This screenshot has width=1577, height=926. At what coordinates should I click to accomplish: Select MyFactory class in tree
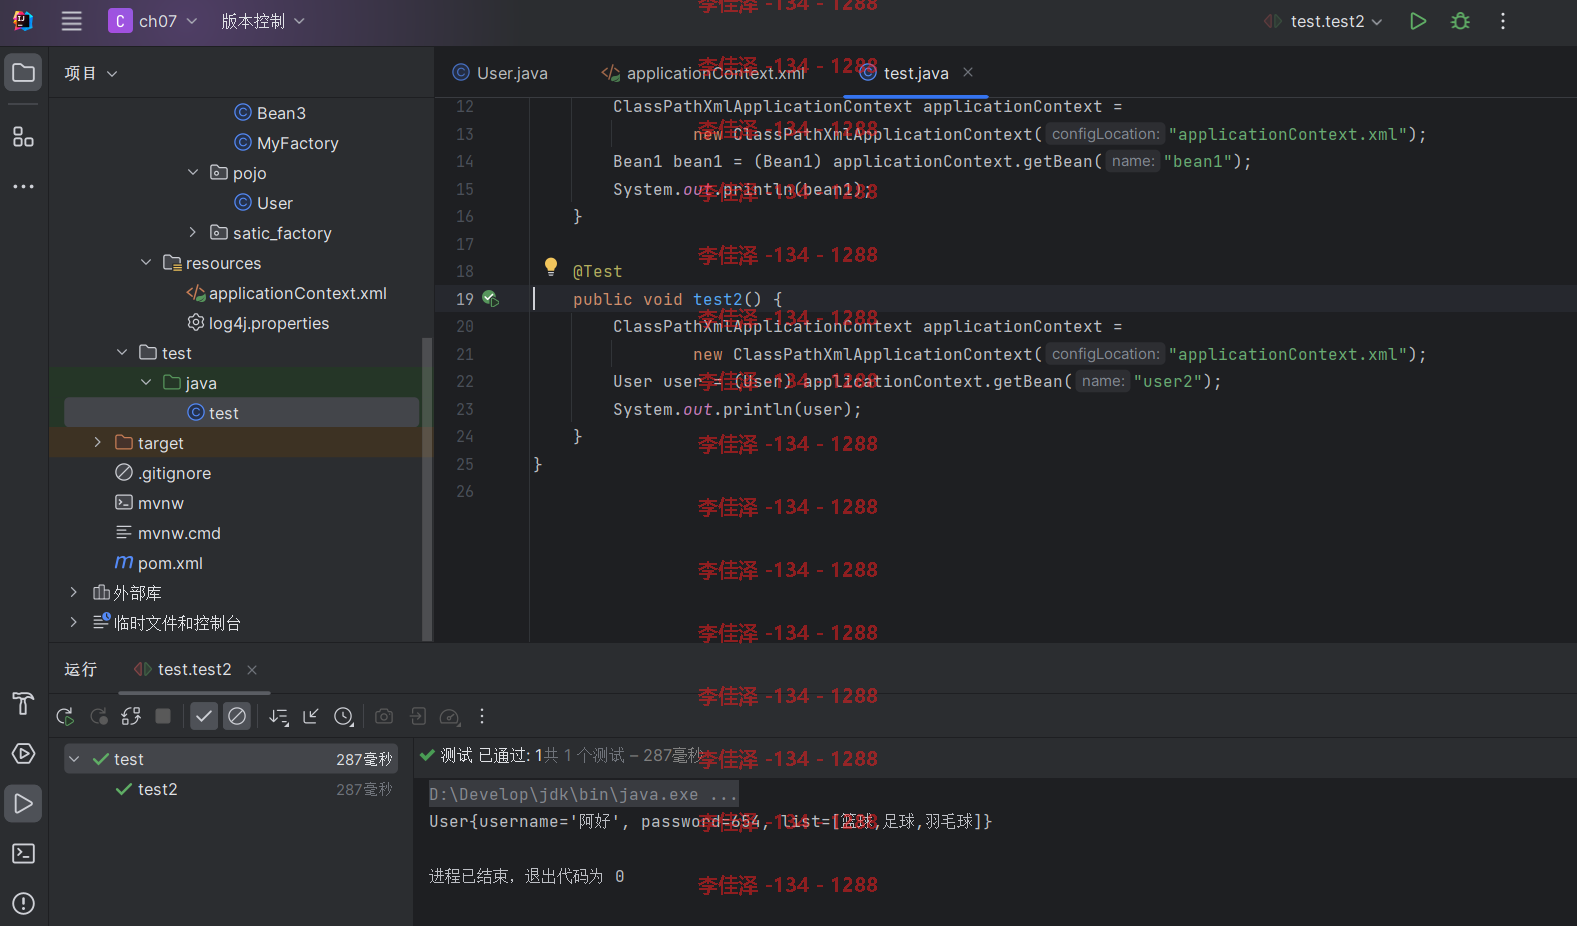(x=286, y=143)
